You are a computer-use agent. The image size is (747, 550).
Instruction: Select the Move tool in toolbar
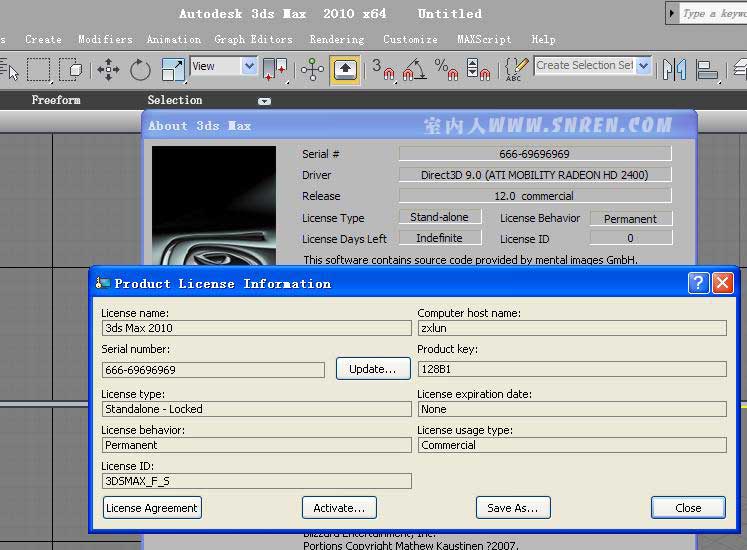108,69
